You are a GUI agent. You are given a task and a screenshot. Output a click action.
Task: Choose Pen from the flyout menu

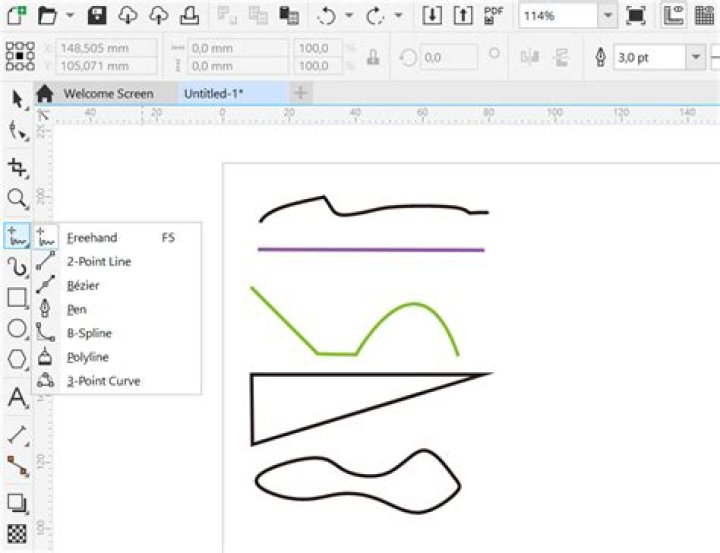click(x=117, y=310)
